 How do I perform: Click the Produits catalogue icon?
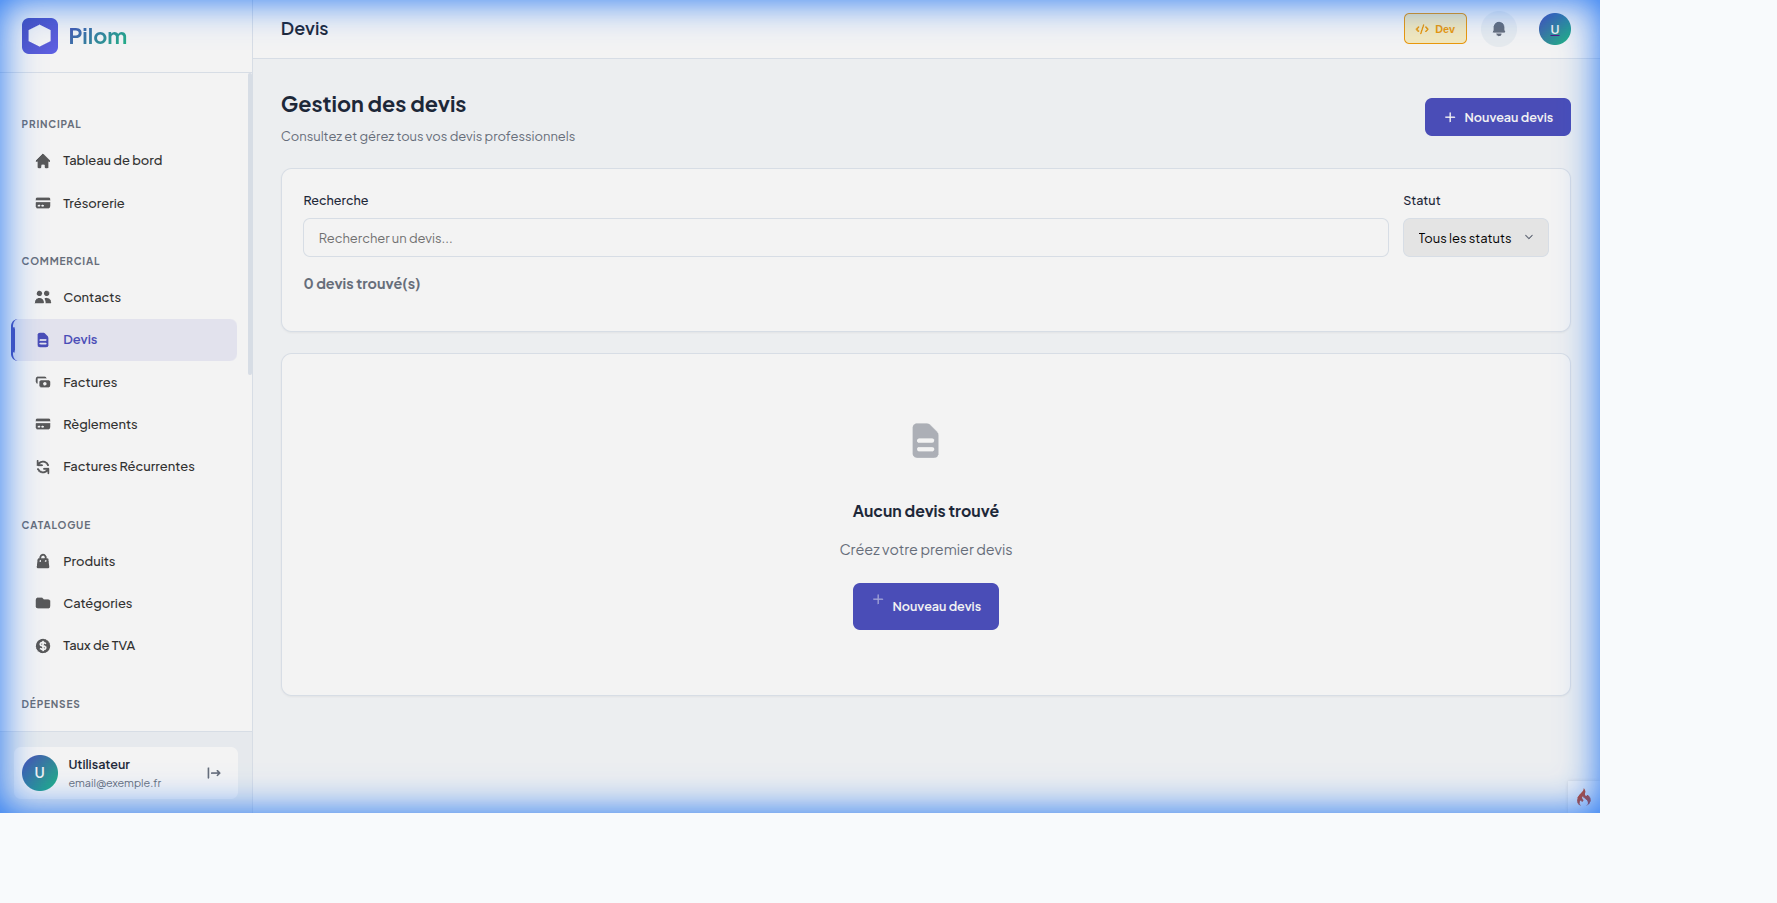click(43, 561)
